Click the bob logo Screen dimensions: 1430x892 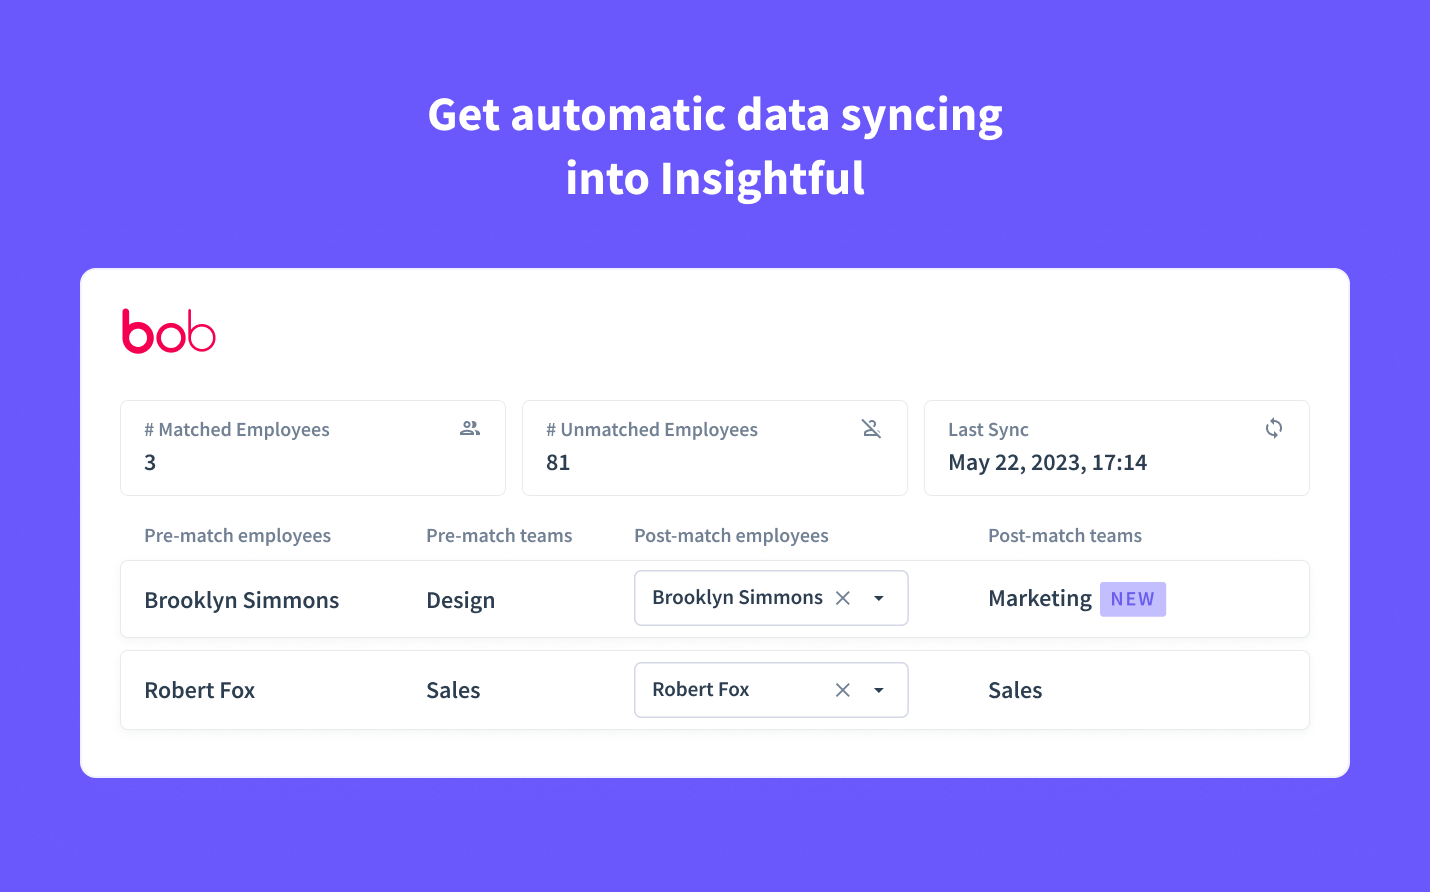168,330
